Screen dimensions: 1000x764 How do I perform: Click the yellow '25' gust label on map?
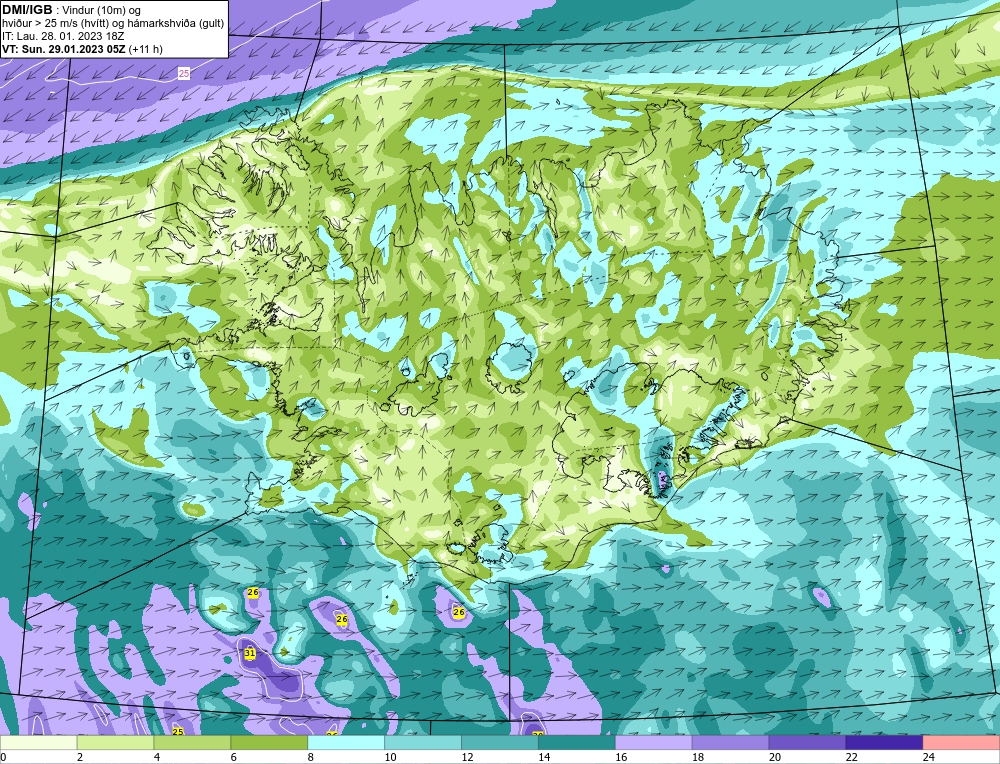click(178, 731)
